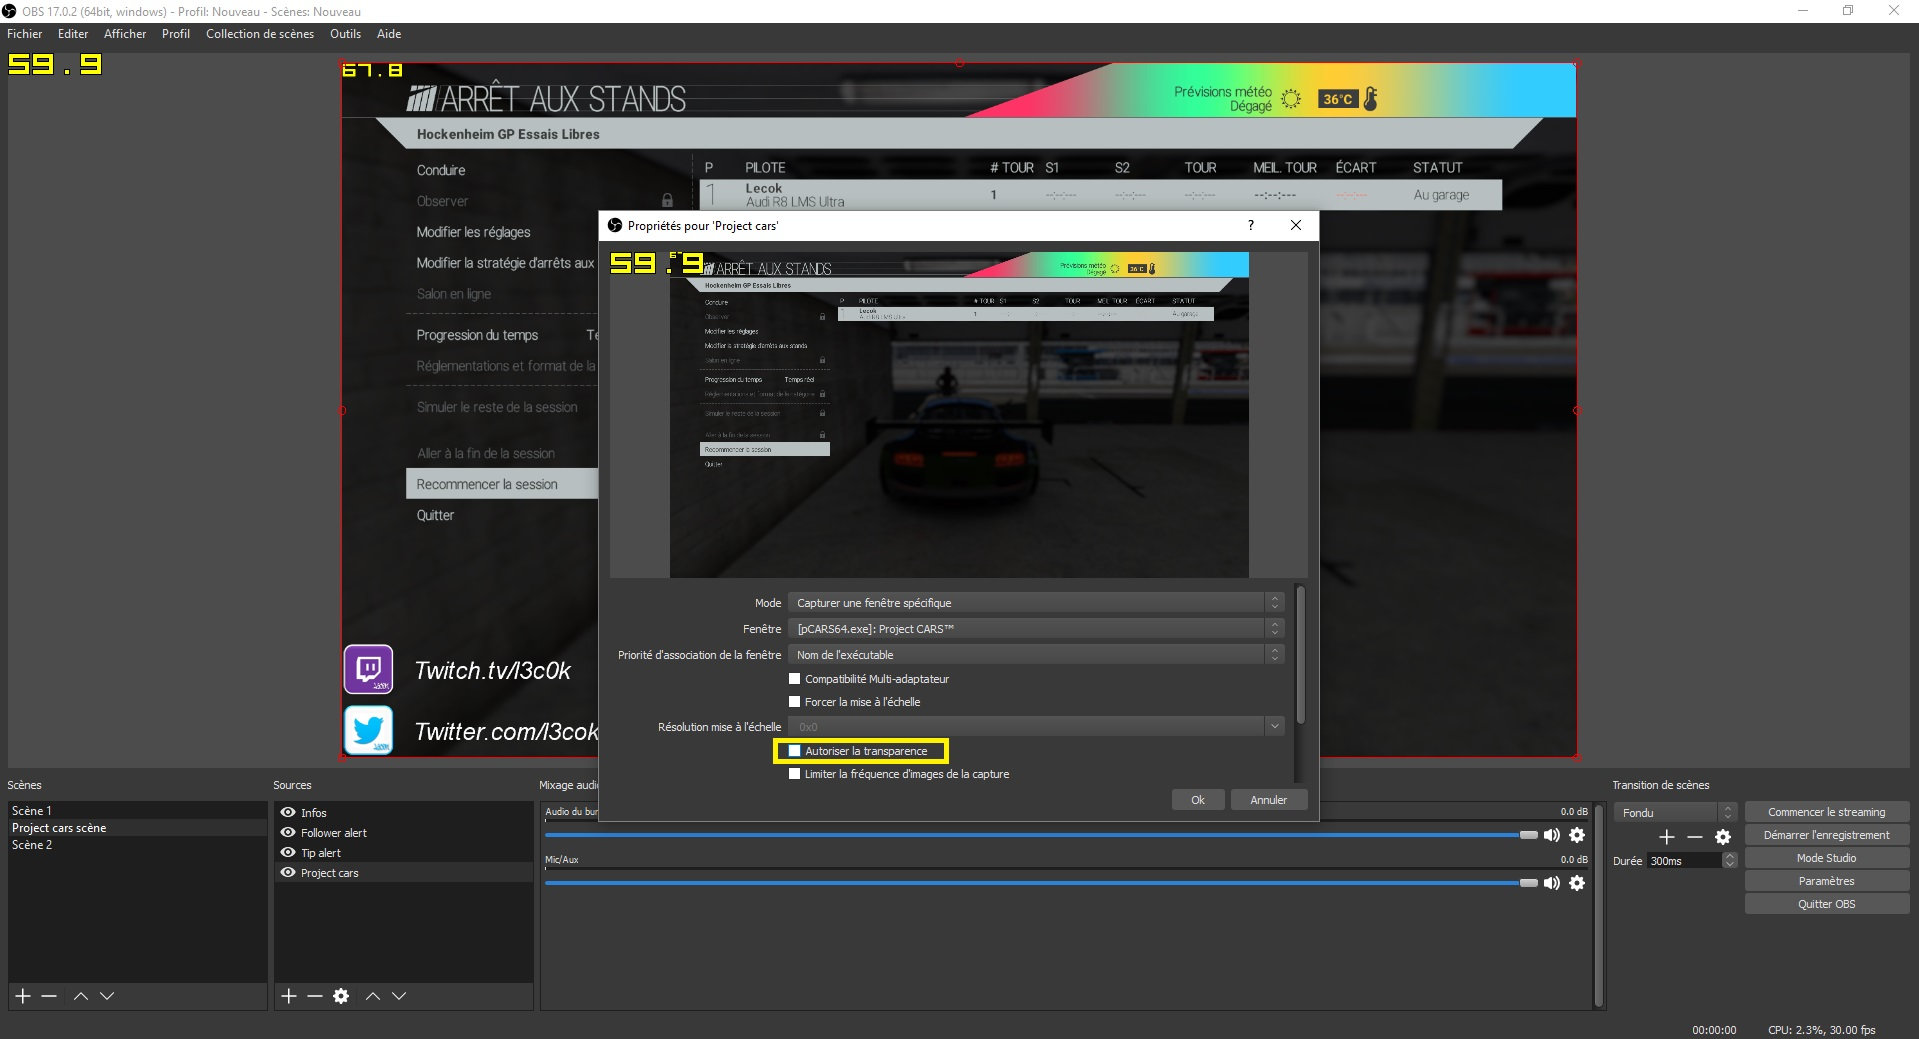Viewport: 1919px width, 1039px height.
Task: Open the Aide menu
Action: (389, 34)
